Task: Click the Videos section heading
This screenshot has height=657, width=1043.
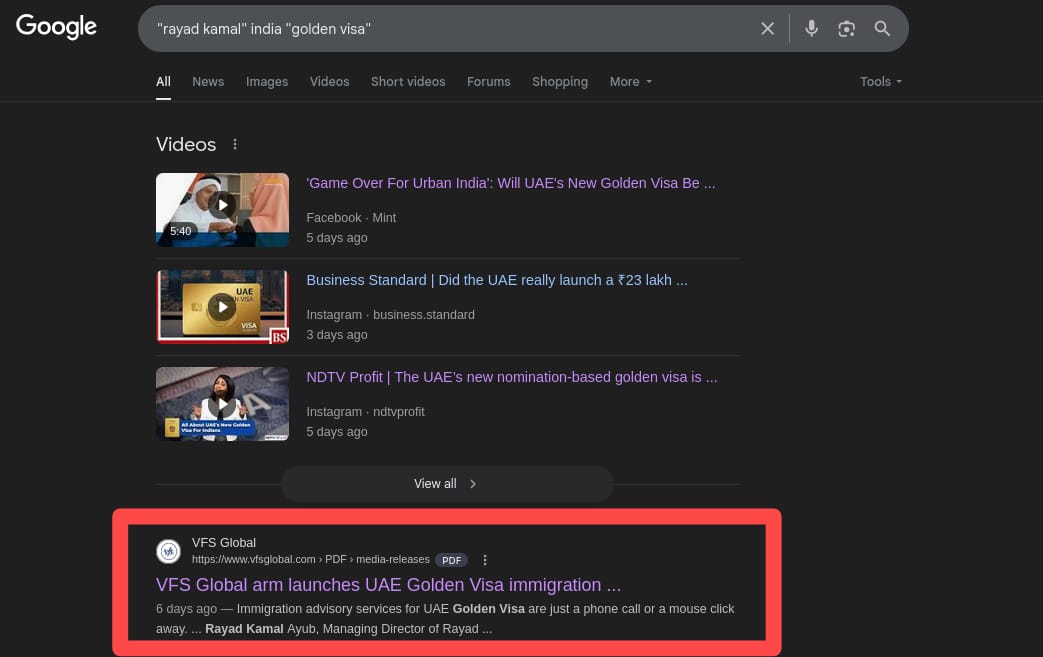Action: 186,144
